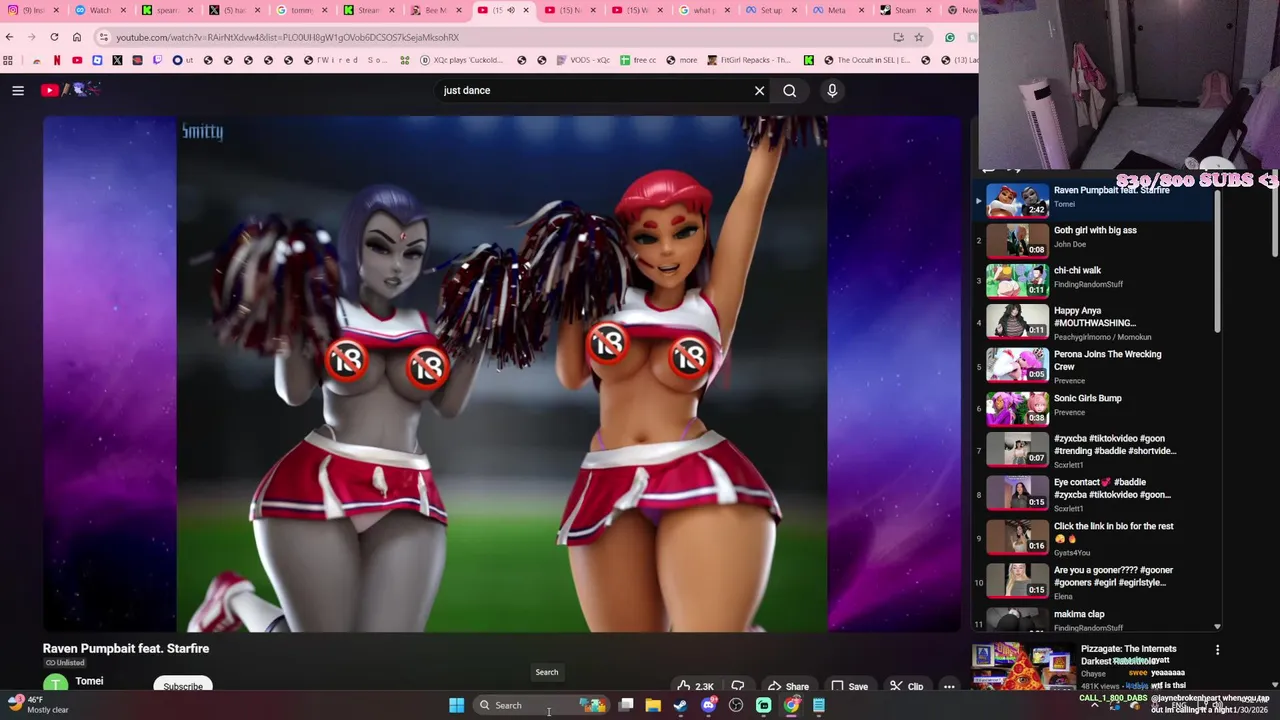Switch to the 'tommy' Google tab
This screenshot has height=720, width=1280.
point(300,10)
